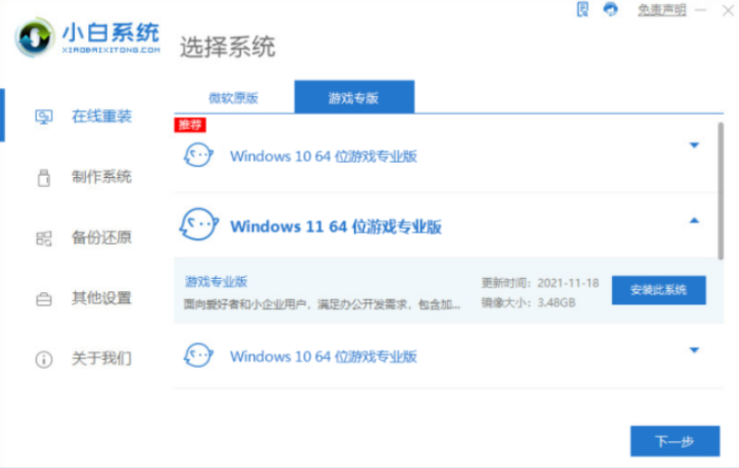Click the 其他设置 toolbox icon

(x=44, y=299)
